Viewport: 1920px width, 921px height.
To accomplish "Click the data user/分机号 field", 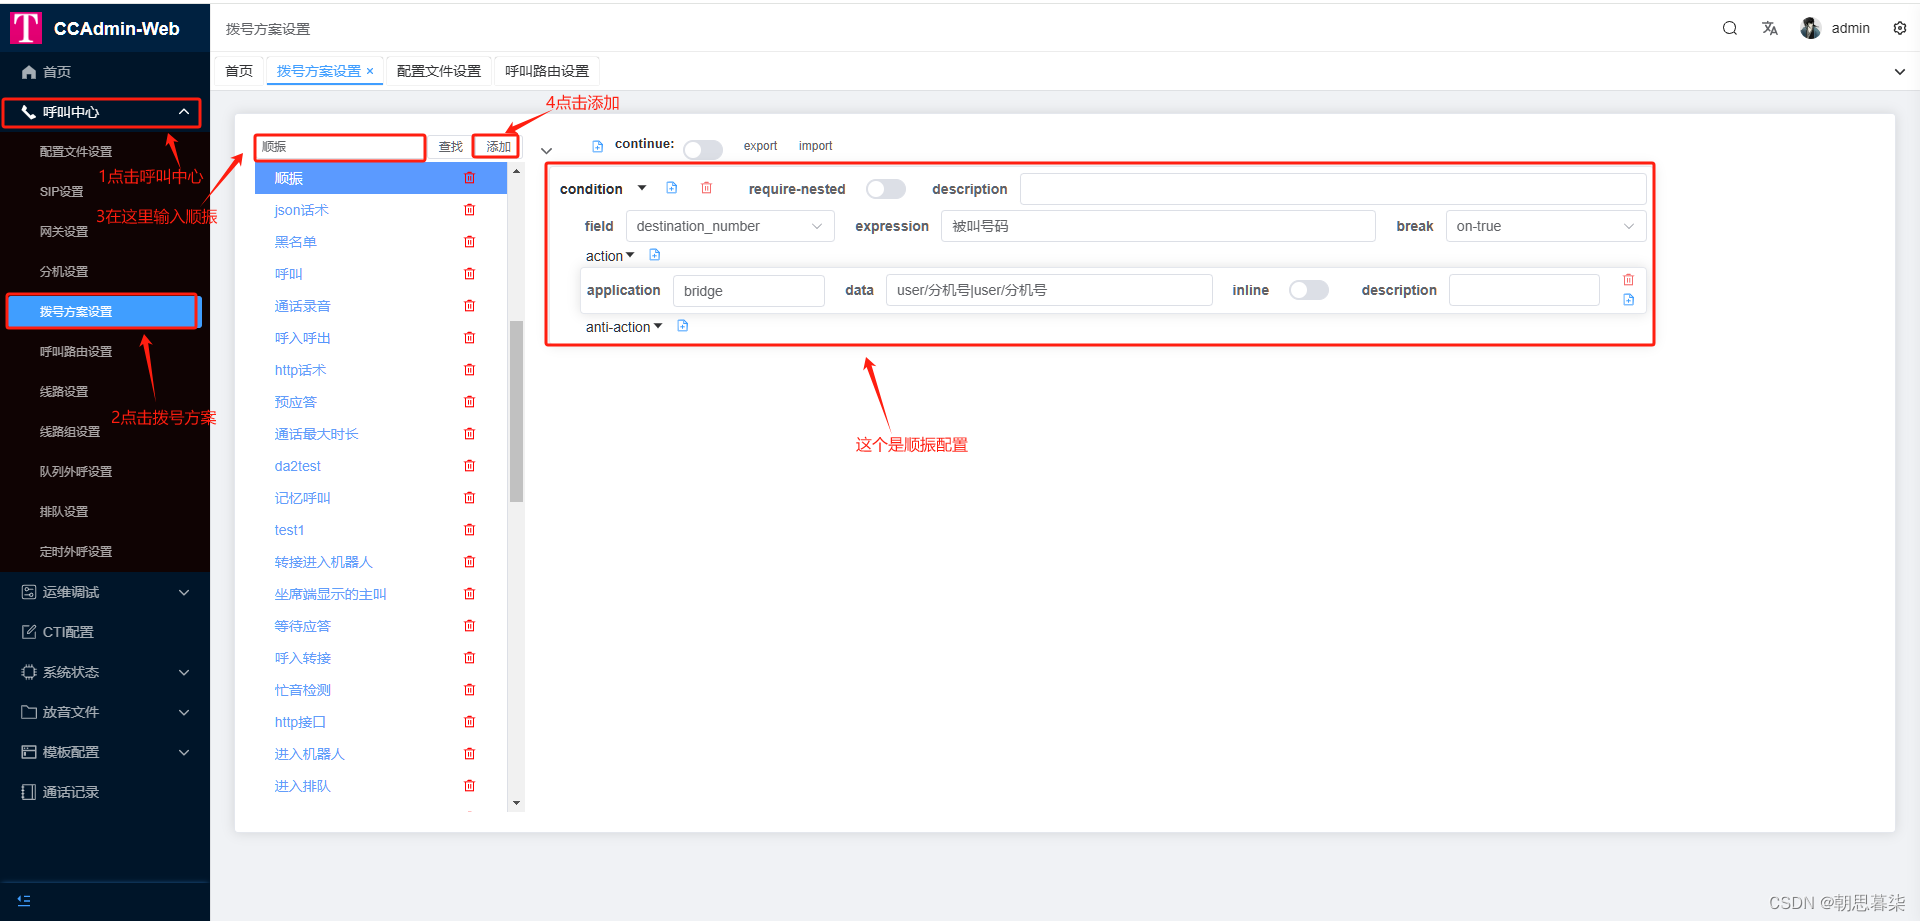I will 1049,290.
